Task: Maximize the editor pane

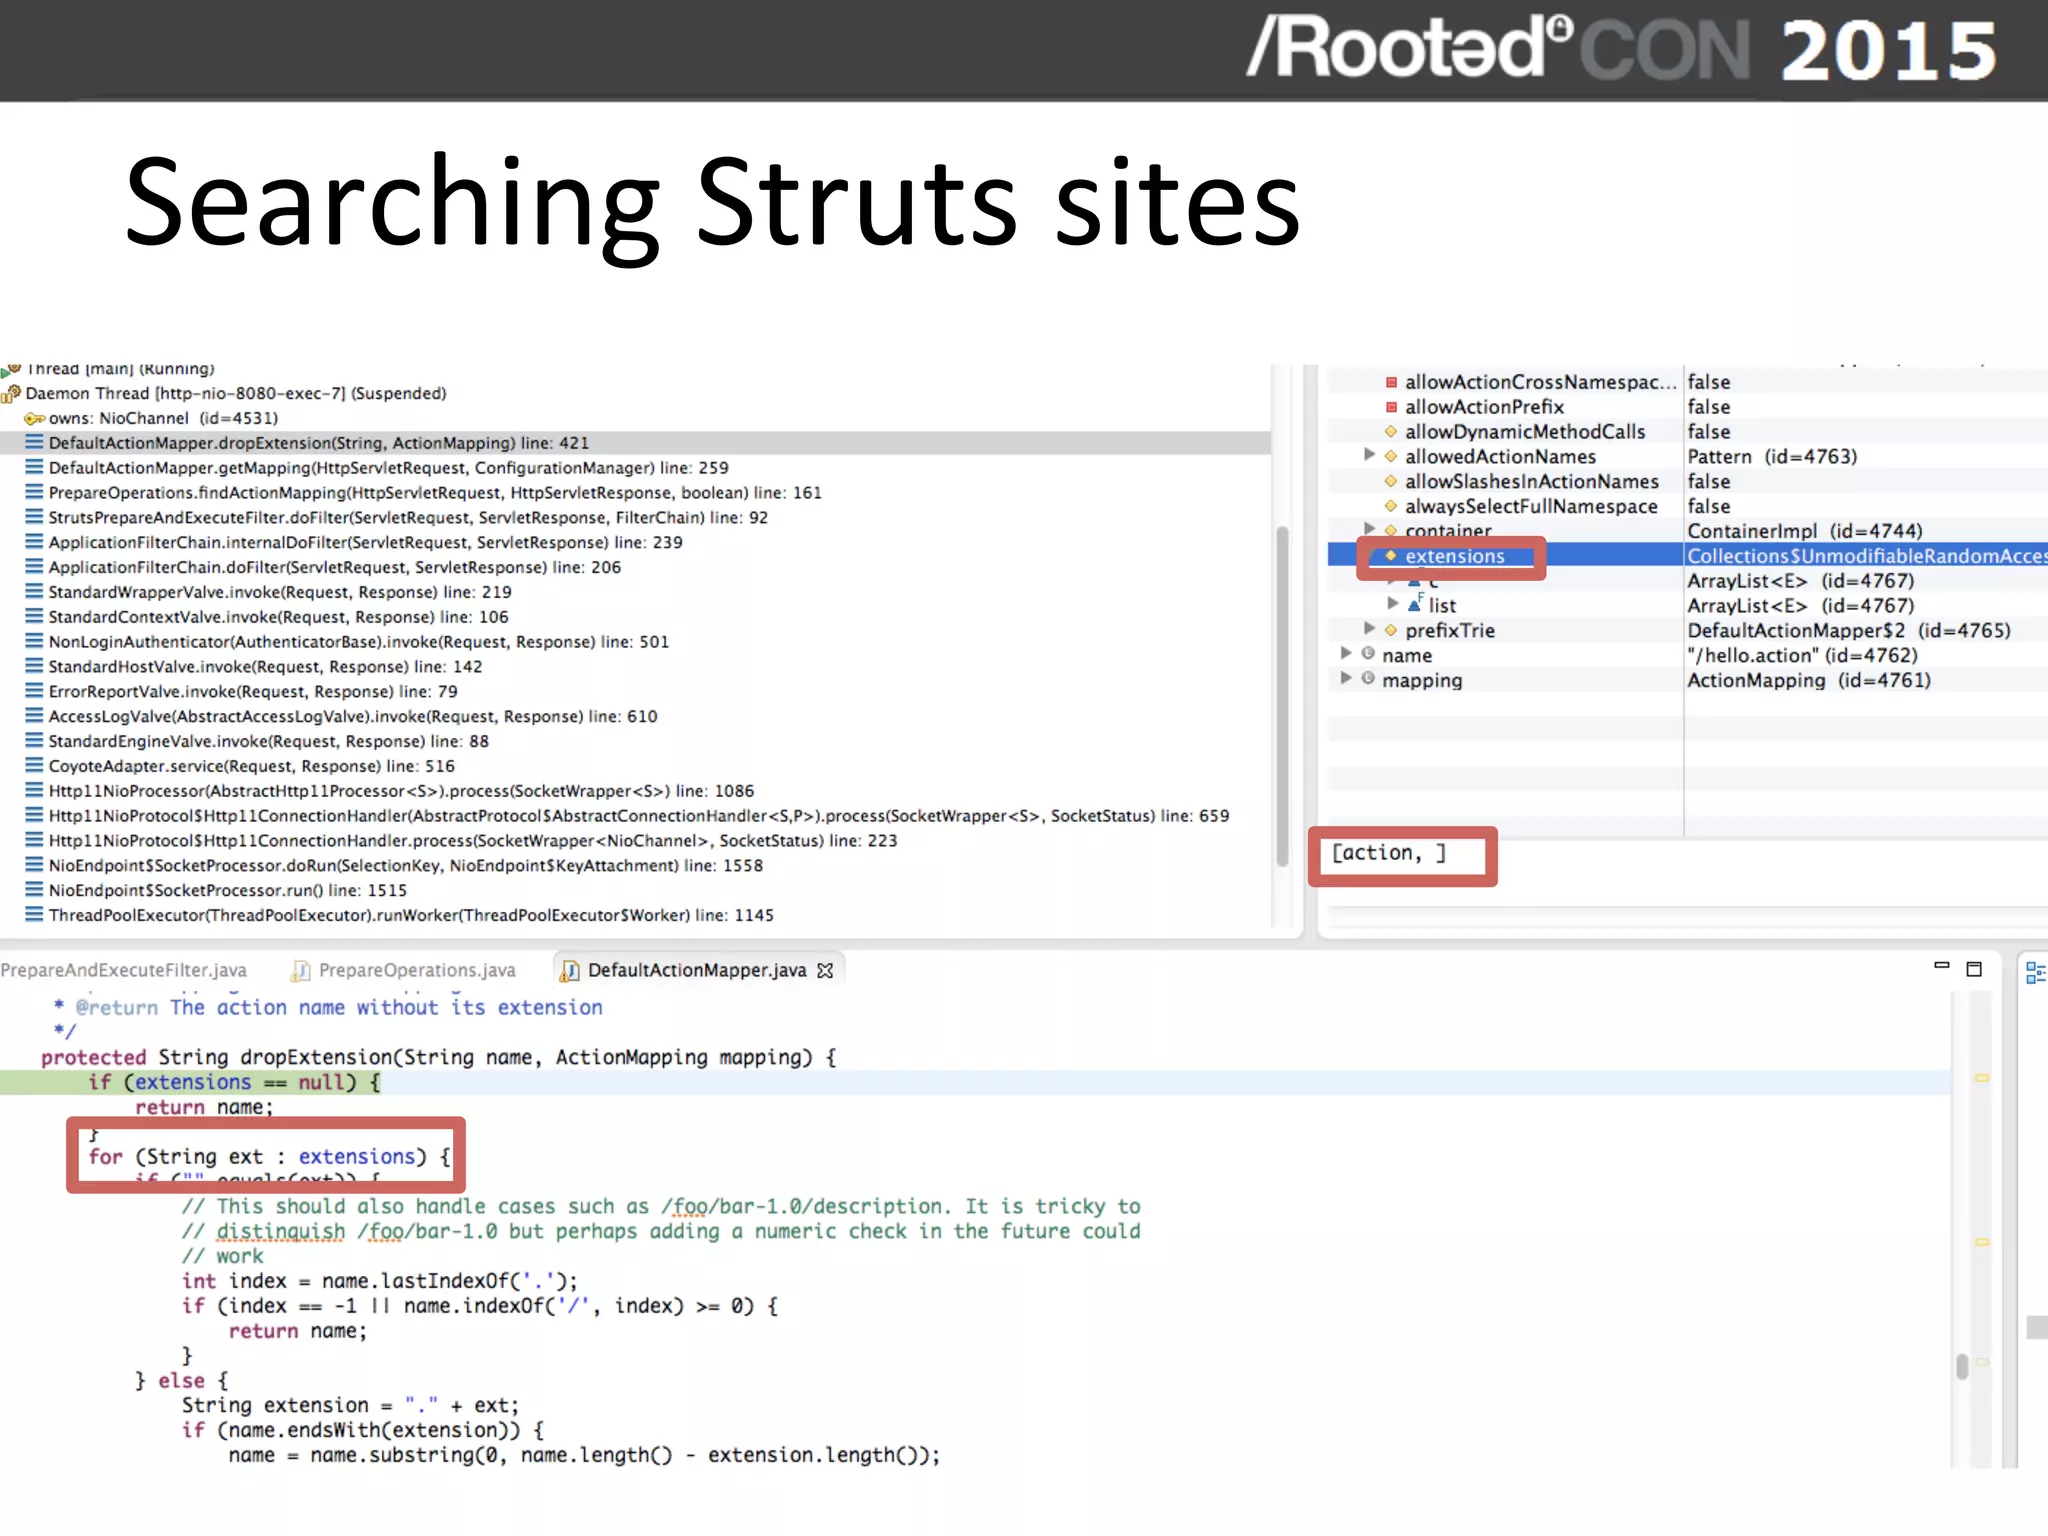Action: pos(1974,969)
